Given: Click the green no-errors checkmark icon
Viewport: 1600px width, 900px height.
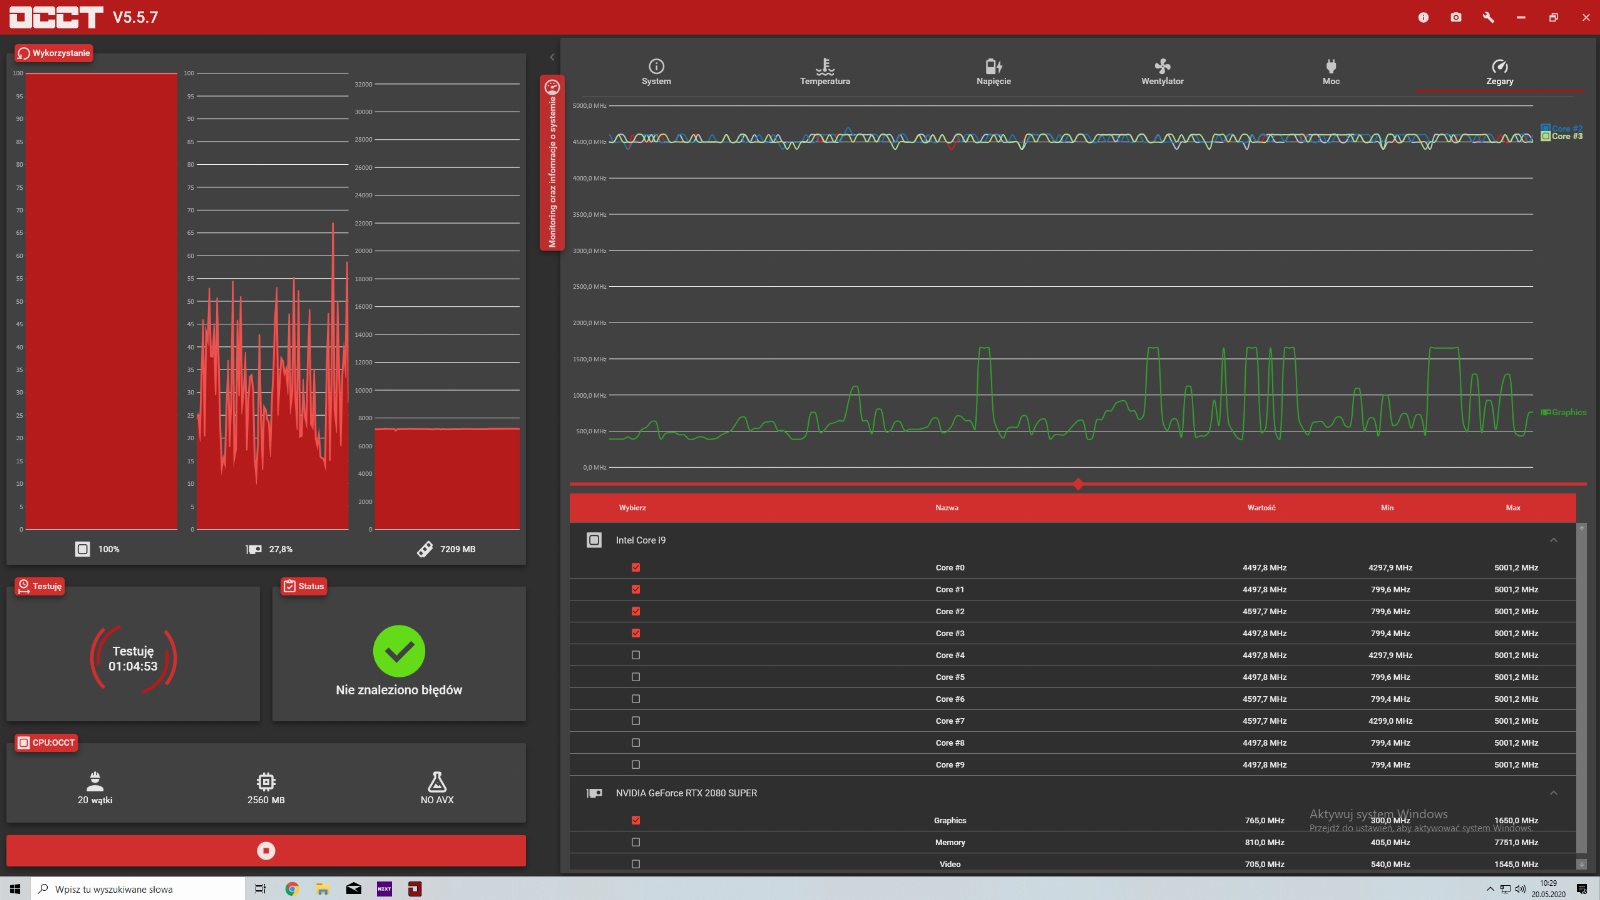Looking at the screenshot, I should click(399, 651).
